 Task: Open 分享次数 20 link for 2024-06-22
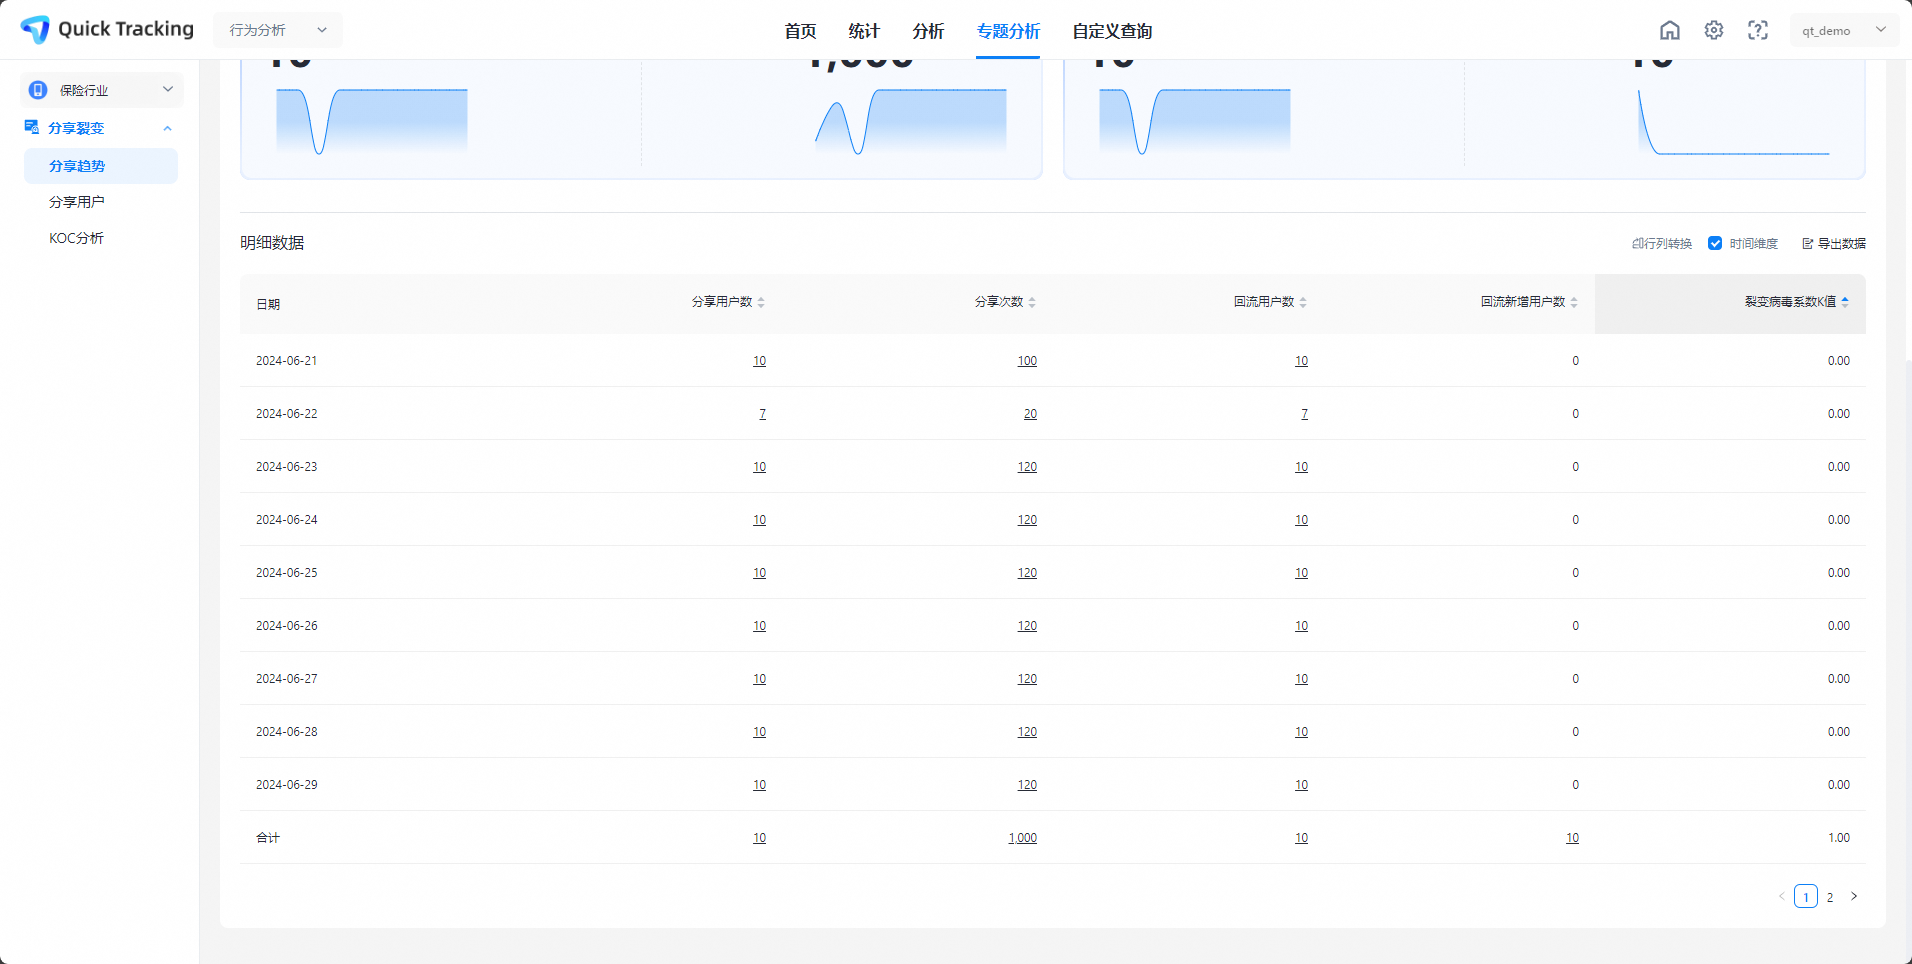tap(1030, 414)
